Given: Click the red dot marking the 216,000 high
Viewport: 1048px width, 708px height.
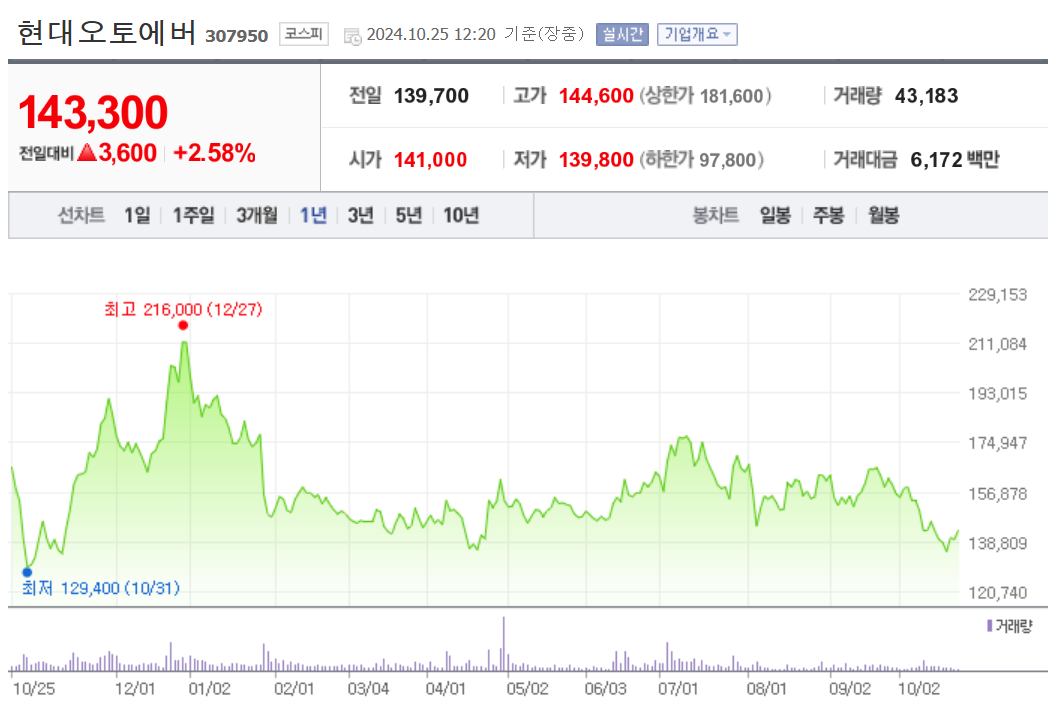Looking at the screenshot, I should coord(183,325).
